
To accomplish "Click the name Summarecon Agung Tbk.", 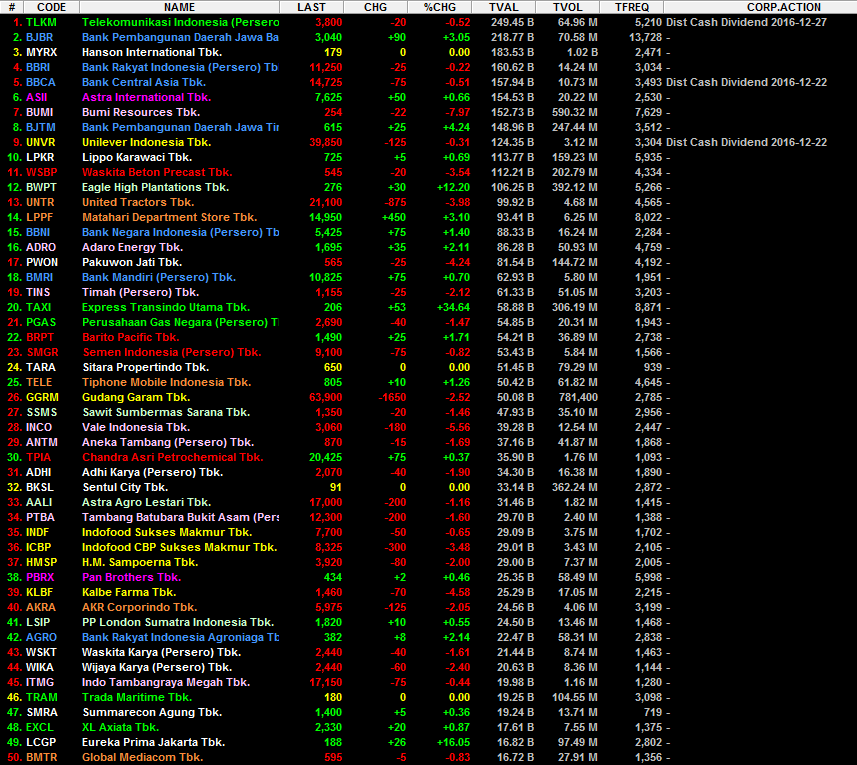I will (x=152, y=713).
